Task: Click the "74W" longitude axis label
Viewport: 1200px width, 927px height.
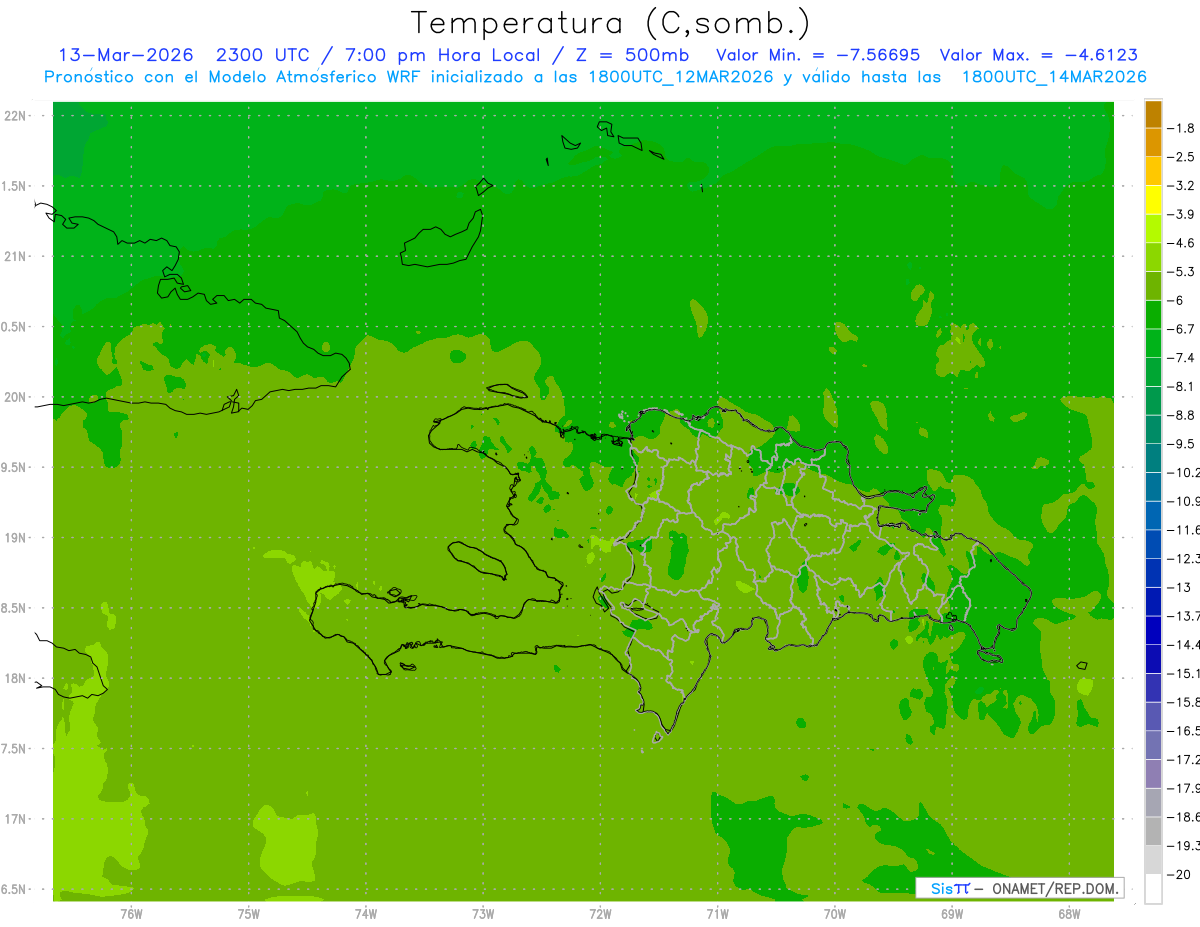Action: (x=366, y=913)
